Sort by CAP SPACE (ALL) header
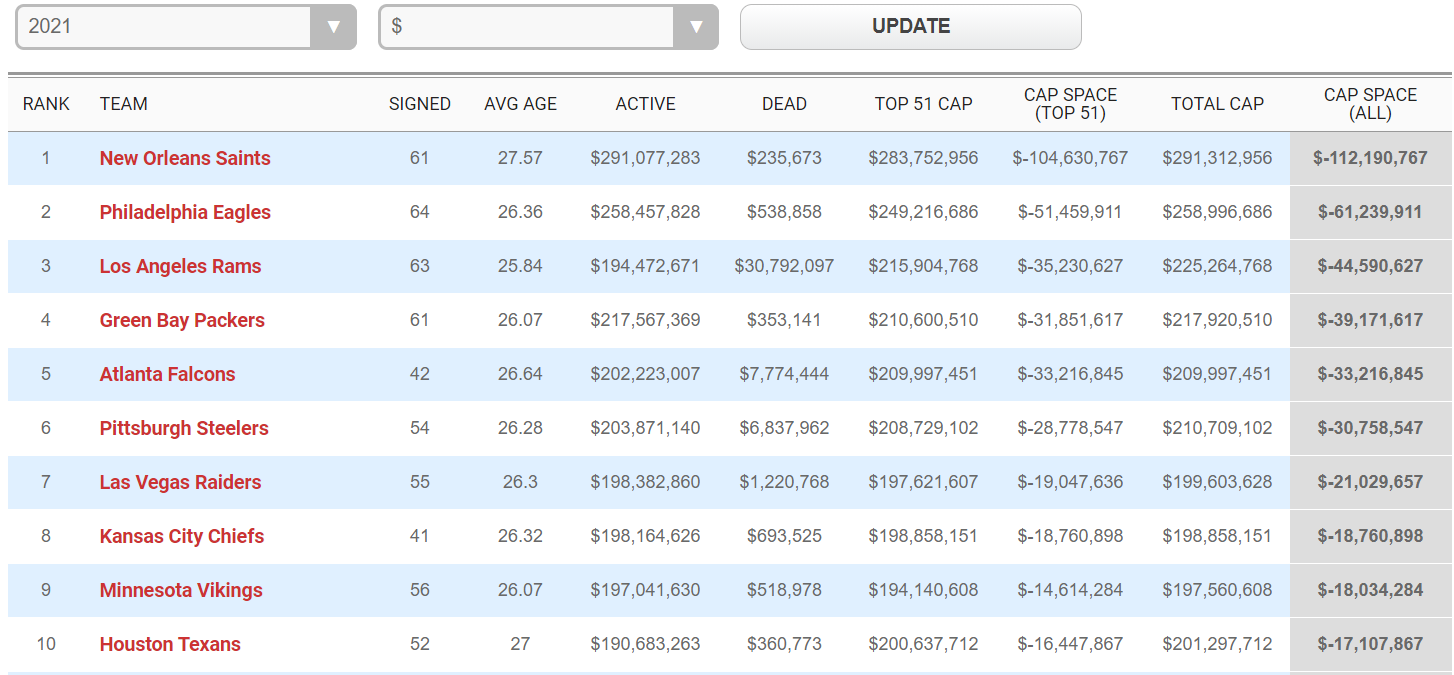This screenshot has width=1454, height=675. point(1370,104)
